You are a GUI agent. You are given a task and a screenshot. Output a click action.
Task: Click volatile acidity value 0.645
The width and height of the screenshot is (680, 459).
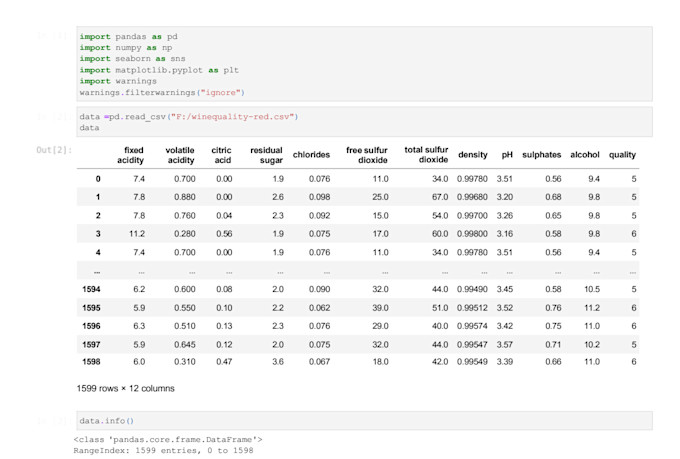185,344
